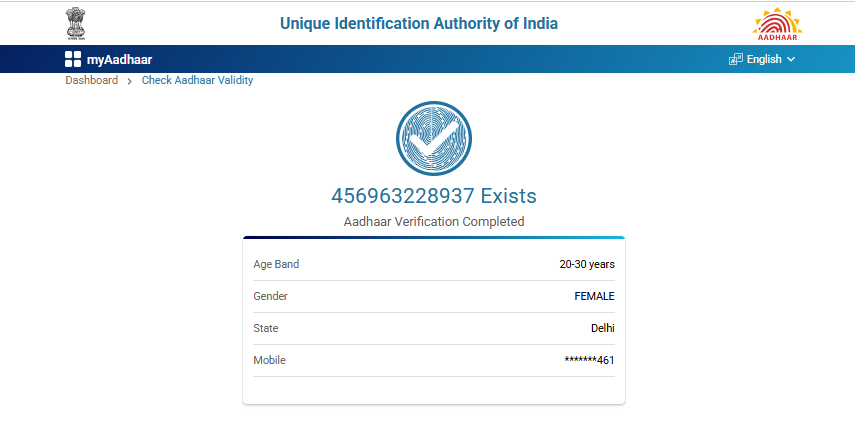Click Aadhaar Verification Completed text
The image size is (855, 430).
point(433,221)
